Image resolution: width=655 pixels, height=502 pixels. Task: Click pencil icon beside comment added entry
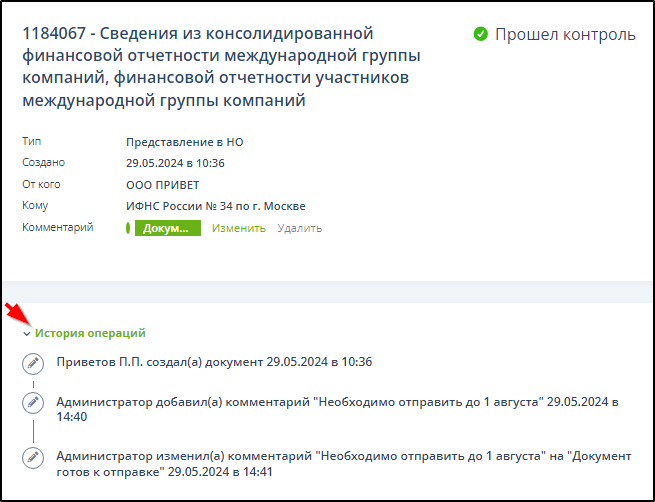point(33,402)
